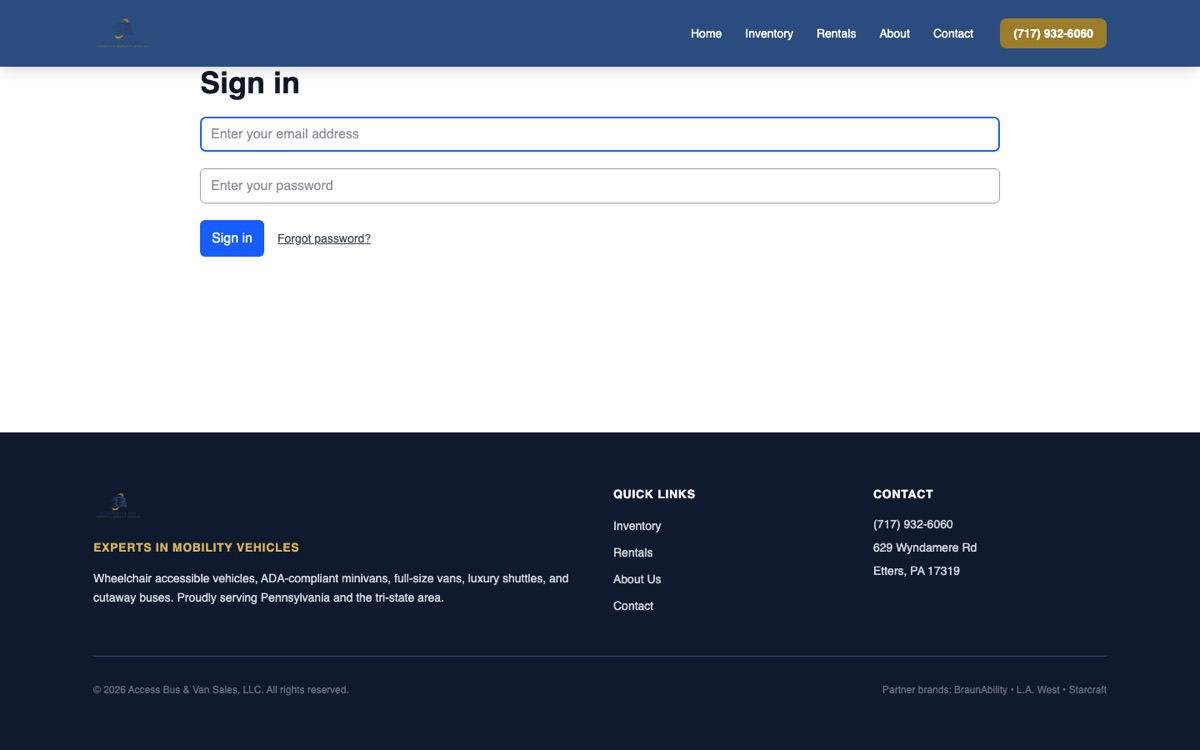Open Rentals under Quick Links
The image size is (1200, 750).
633,553
